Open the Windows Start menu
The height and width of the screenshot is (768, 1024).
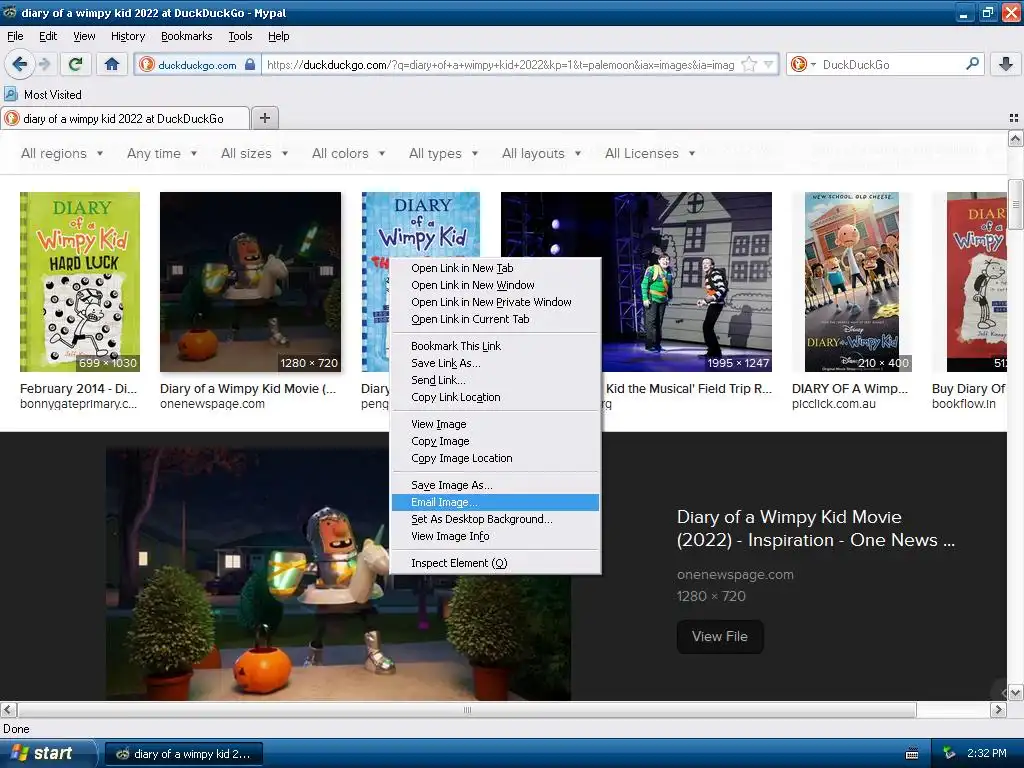pyautogui.click(x=48, y=754)
